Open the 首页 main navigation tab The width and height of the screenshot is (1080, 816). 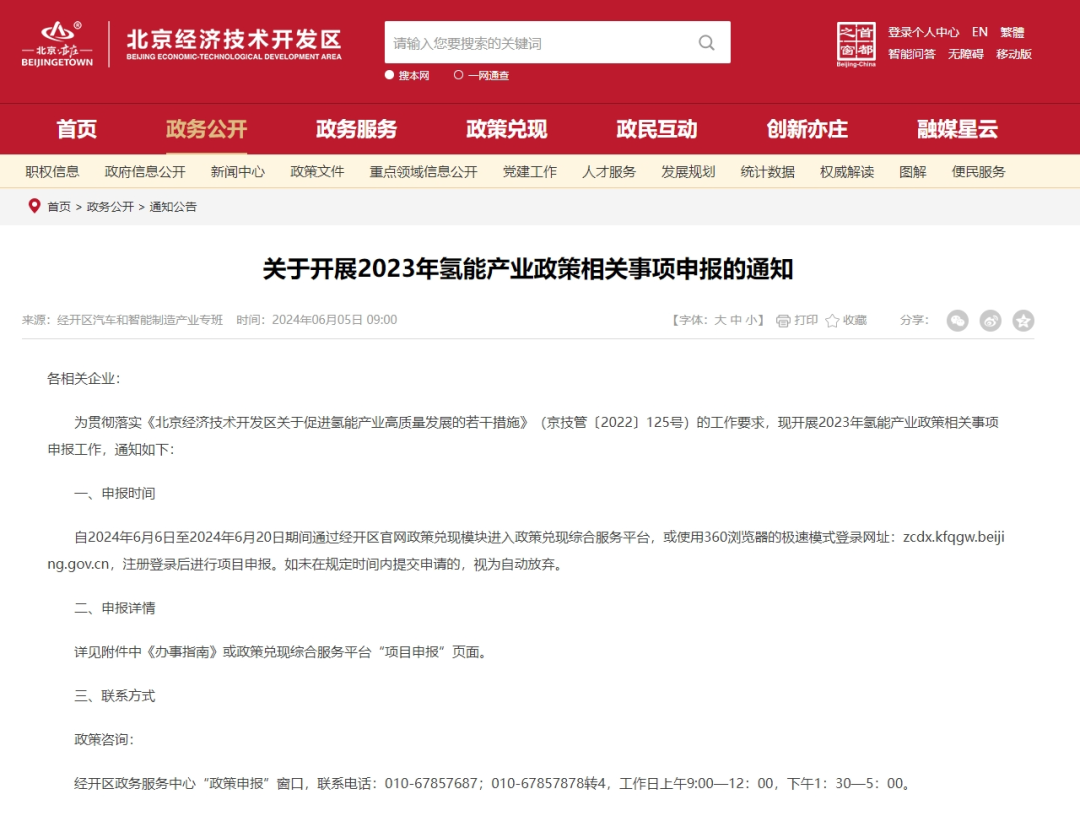tap(76, 129)
